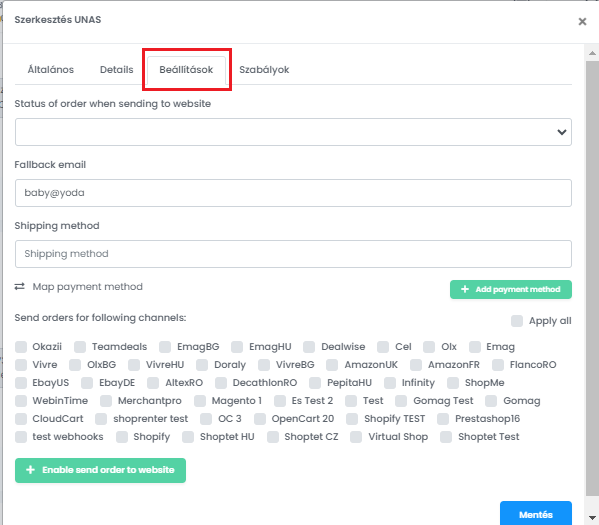The image size is (599, 525).
Task: Open the Szabályok tab
Action: 264,70
